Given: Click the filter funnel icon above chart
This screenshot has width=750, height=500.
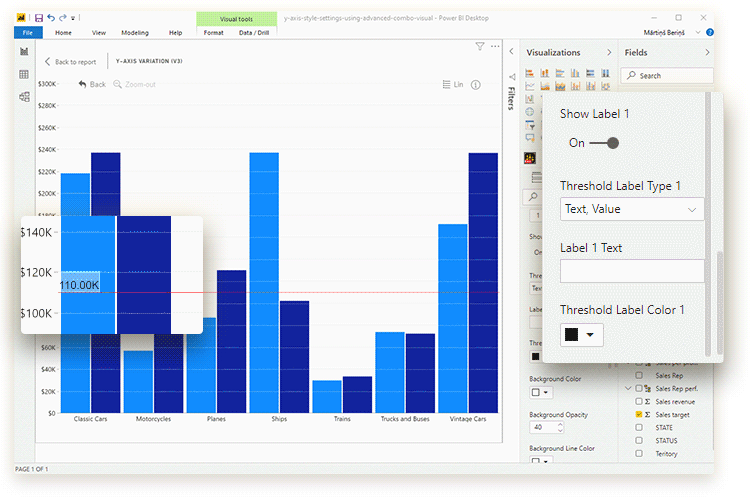Looking at the screenshot, I should [480, 46].
